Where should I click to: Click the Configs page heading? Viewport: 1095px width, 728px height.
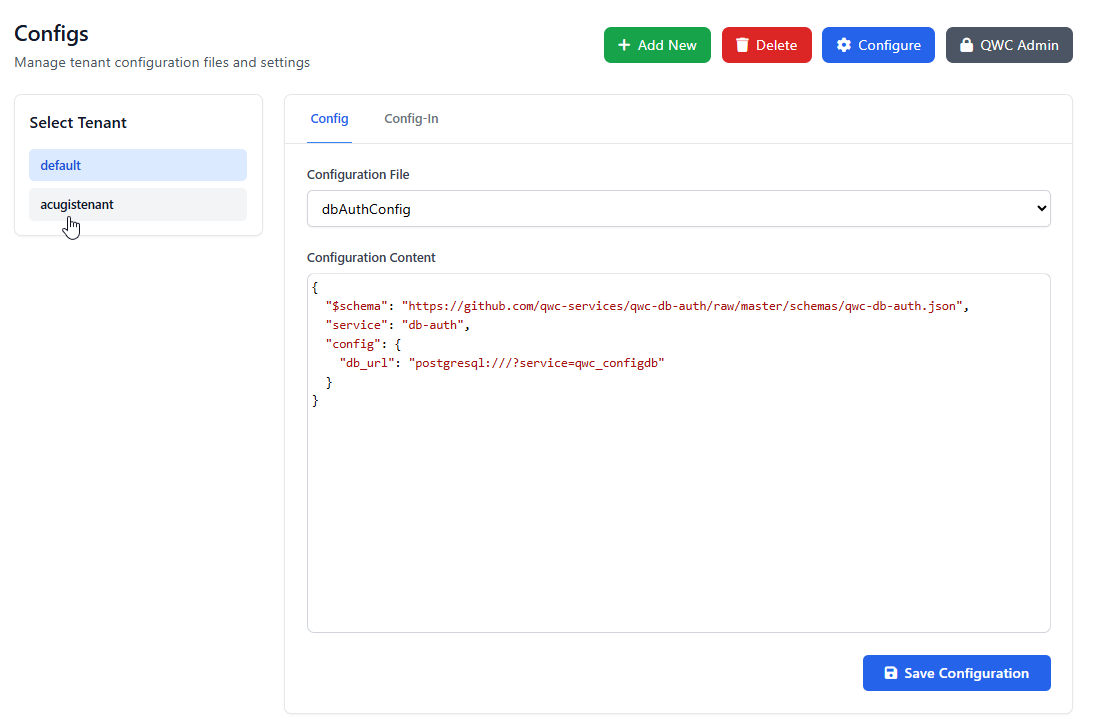click(52, 33)
